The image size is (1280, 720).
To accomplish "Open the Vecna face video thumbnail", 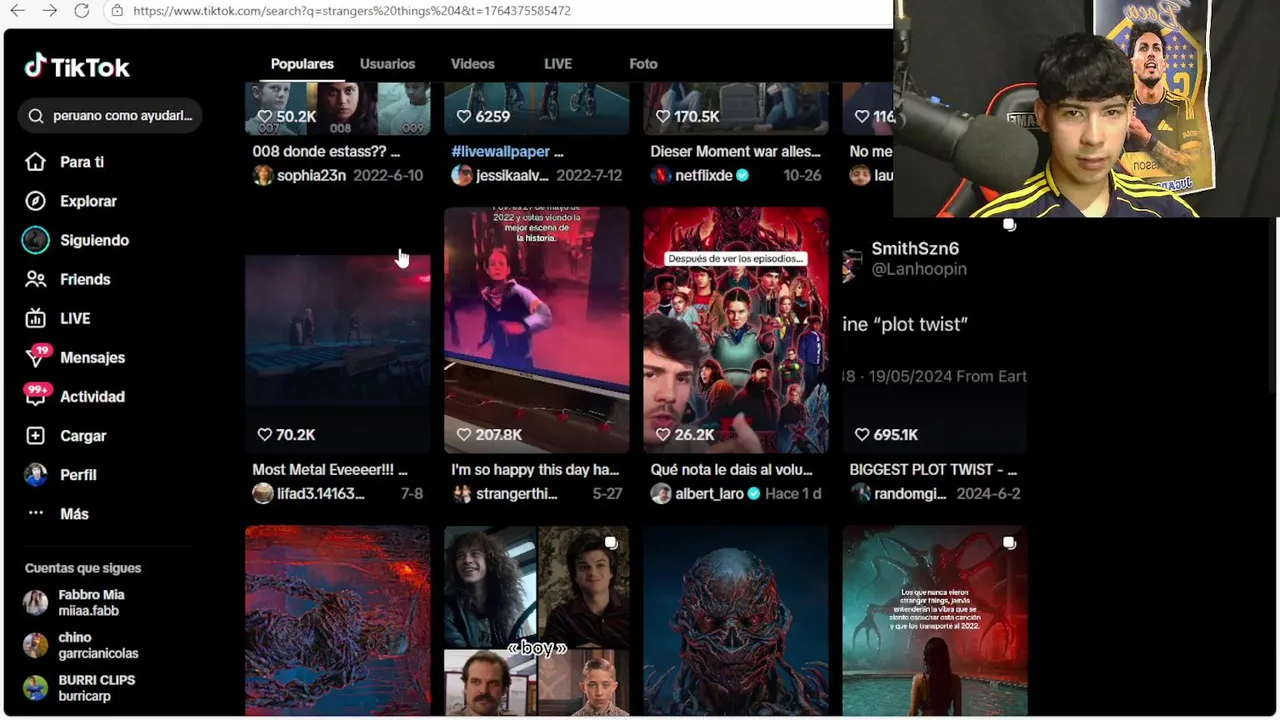I will point(736,620).
